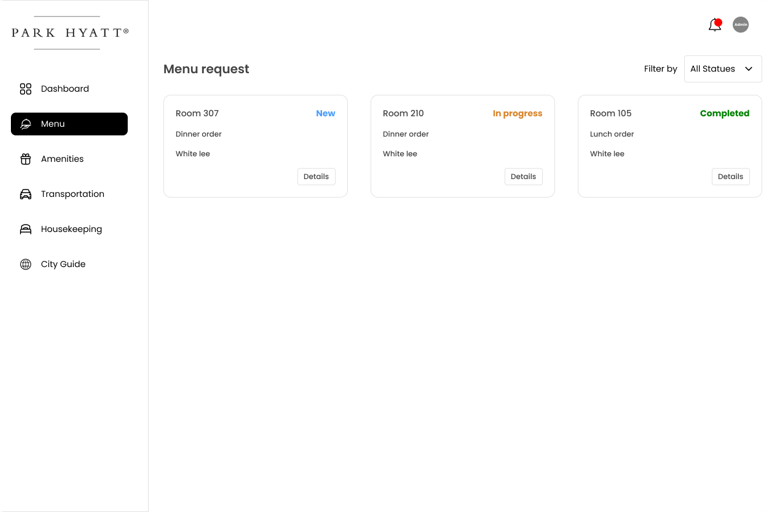This screenshot has height=512, width=768.
Task: Click Dinner order text in Room 210 card
Action: (406, 134)
